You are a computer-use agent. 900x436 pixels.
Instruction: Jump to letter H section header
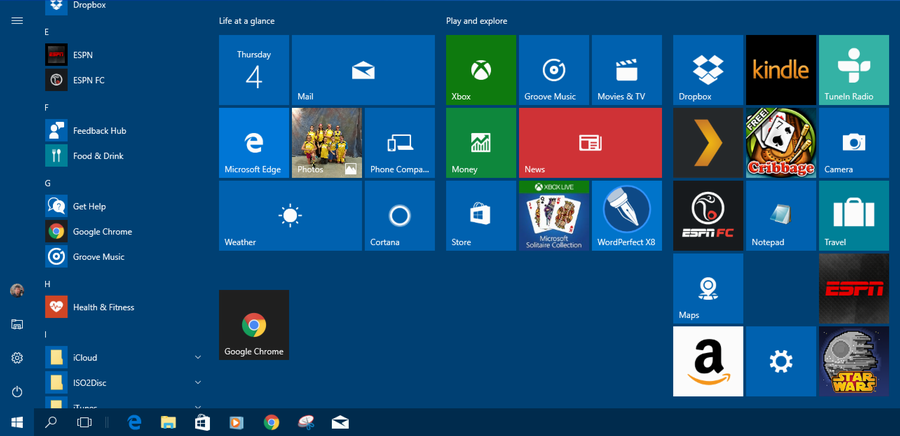click(x=47, y=284)
